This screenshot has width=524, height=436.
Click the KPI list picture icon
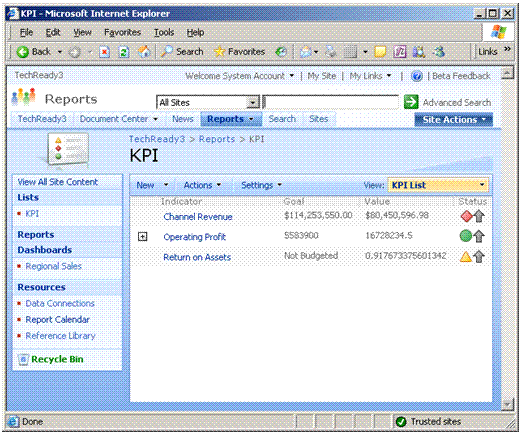tap(68, 150)
